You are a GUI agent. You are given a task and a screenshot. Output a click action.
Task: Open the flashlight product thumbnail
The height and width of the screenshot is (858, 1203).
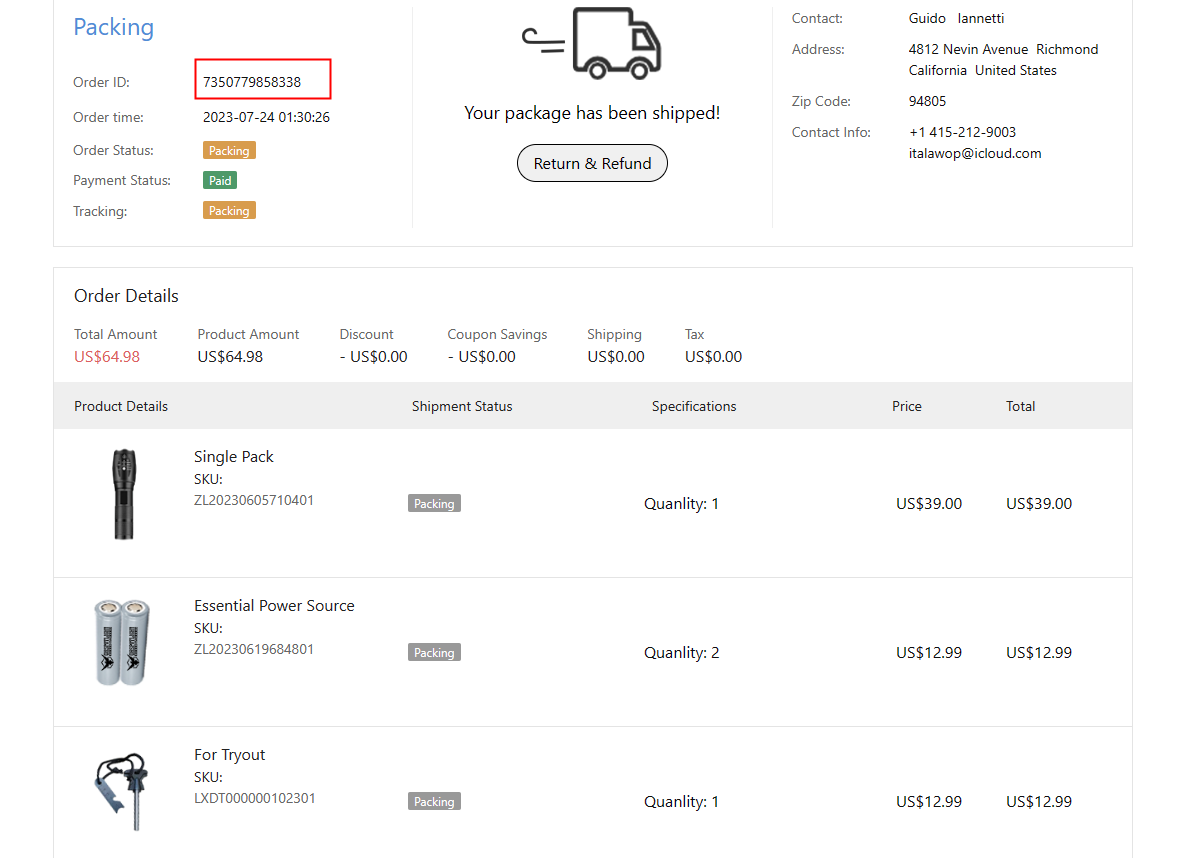tap(124, 494)
